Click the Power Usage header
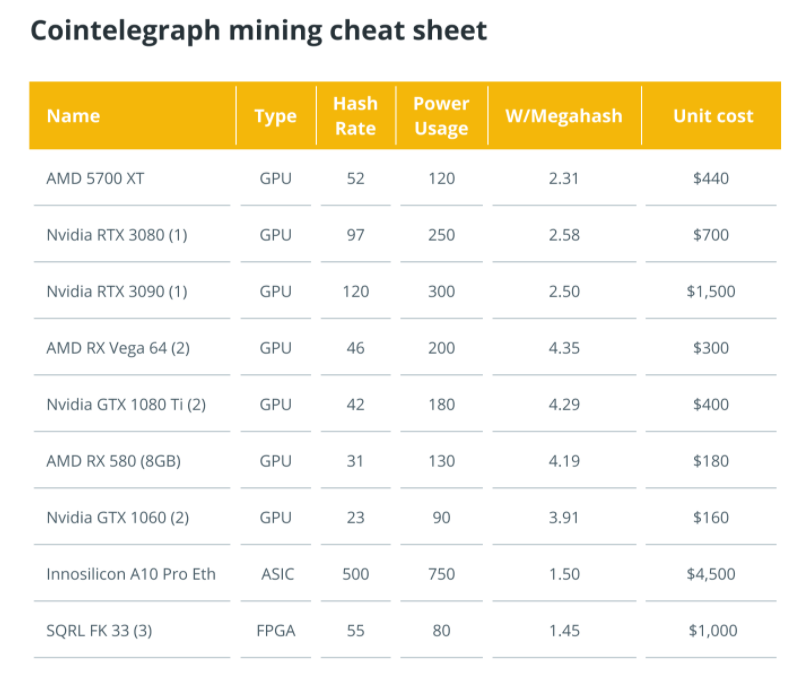811x675 pixels. 441,116
